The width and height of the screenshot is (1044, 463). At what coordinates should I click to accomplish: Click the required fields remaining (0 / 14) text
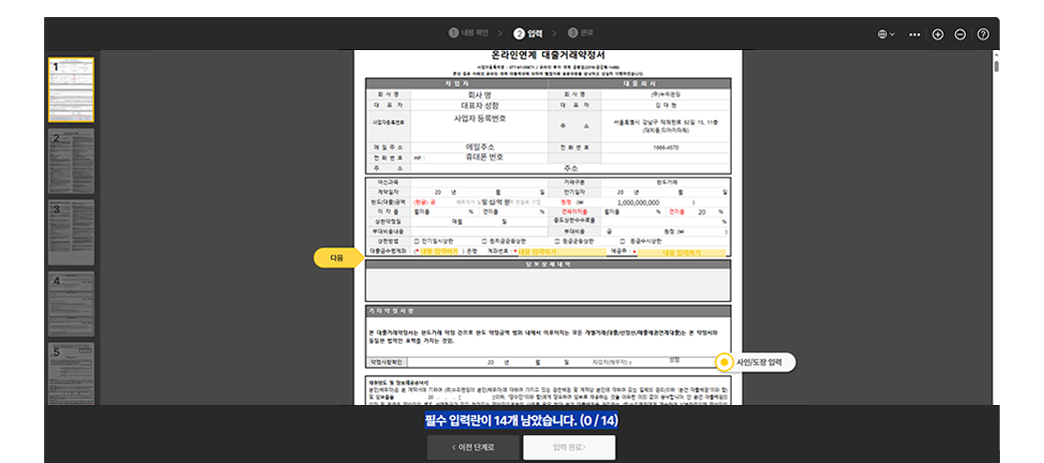[521, 421]
